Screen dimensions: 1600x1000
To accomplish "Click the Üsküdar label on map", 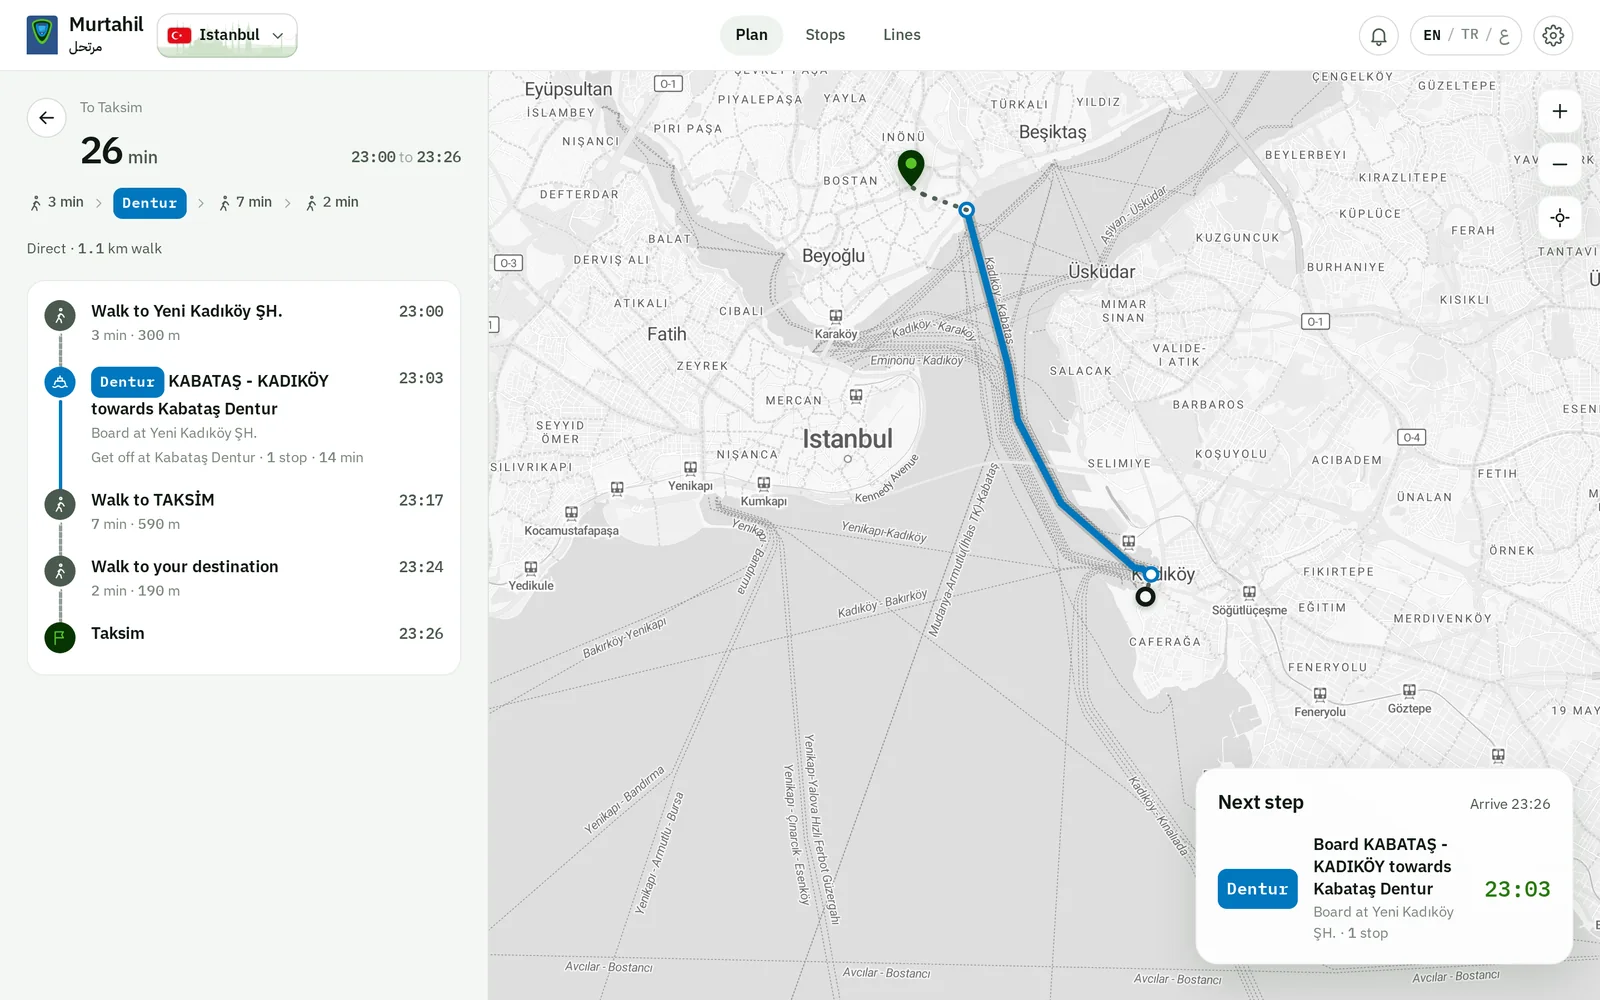I will tap(1101, 272).
